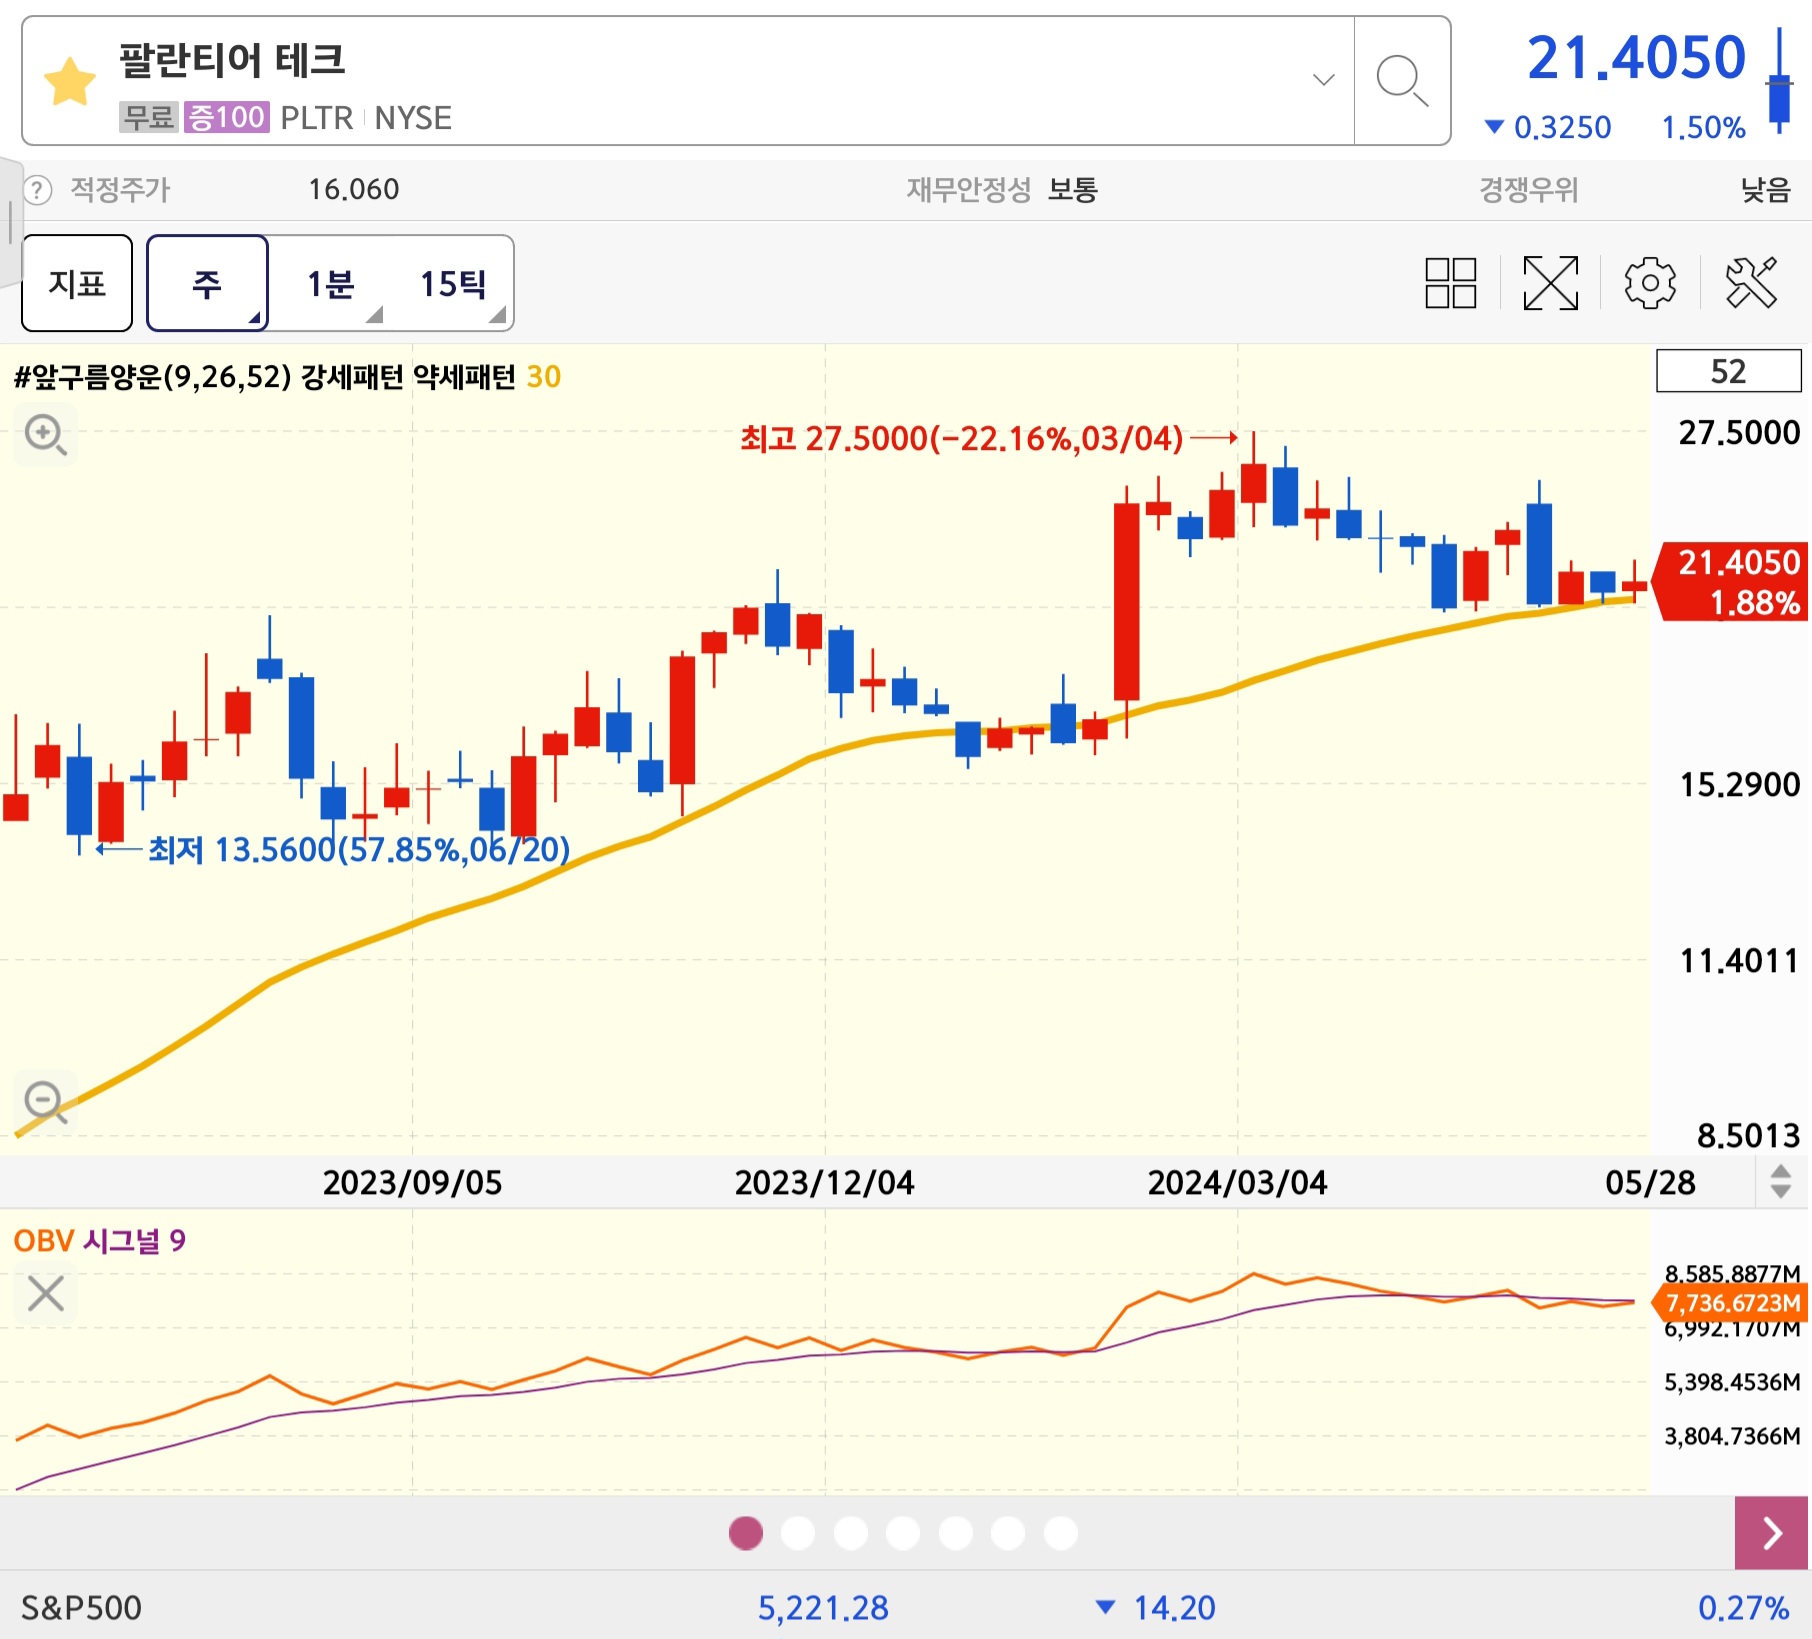Viewport: 1812px width, 1639px height.
Task: Tap the 무료 badge
Action: click(x=149, y=117)
